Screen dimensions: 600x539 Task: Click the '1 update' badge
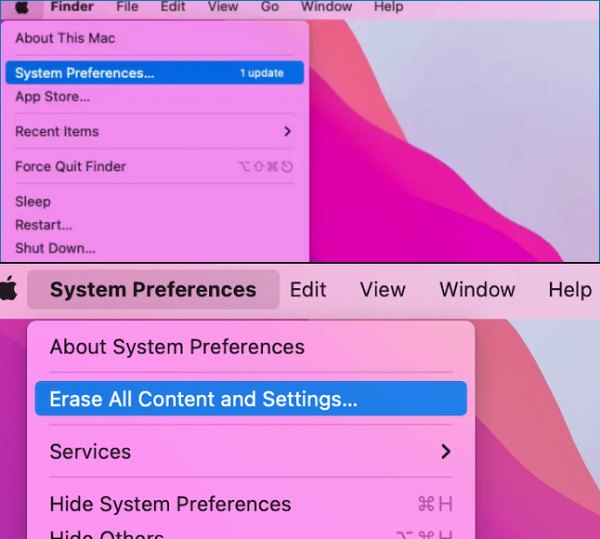pyautogui.click(x=261, y=73)
